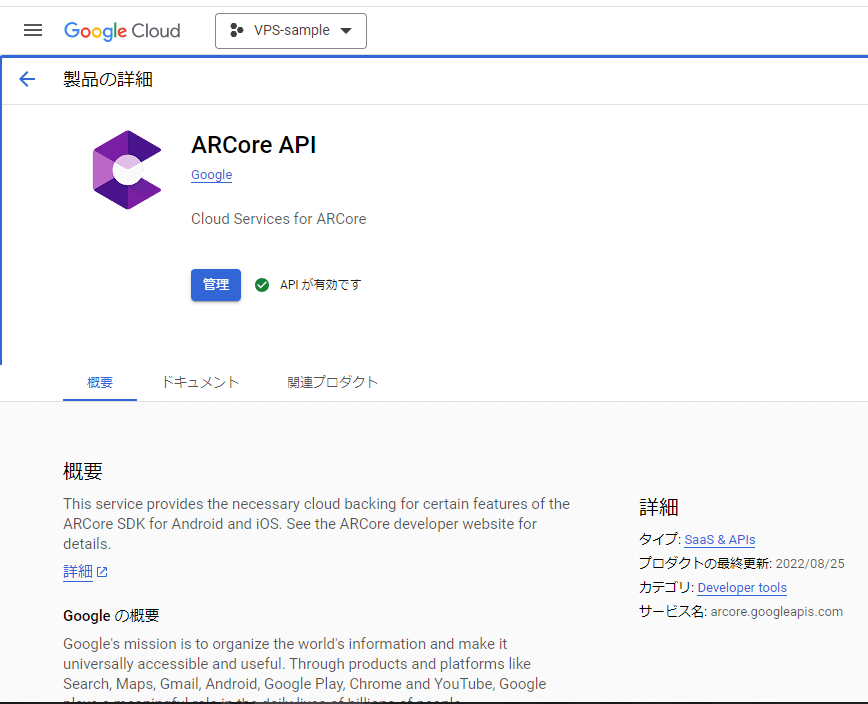Follow the SaaS & APIs type link
Image resolution: width=868 pixels, height=704 pixels.
(719, 539)
